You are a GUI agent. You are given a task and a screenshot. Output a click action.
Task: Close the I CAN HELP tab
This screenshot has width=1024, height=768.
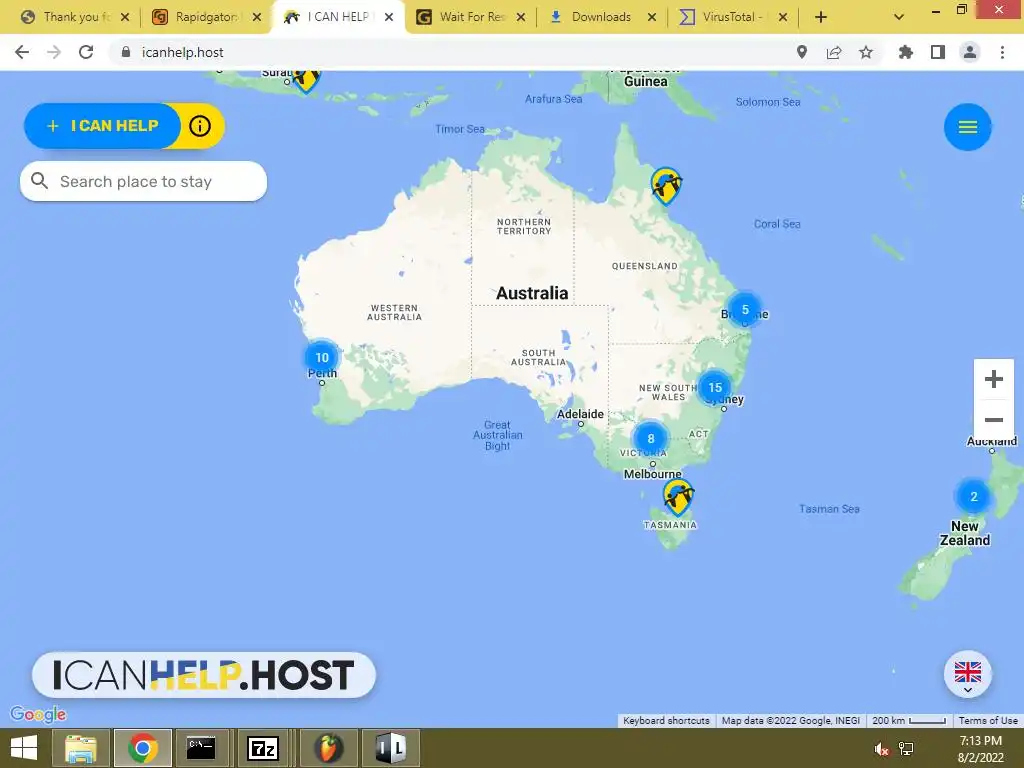[389, 17]
